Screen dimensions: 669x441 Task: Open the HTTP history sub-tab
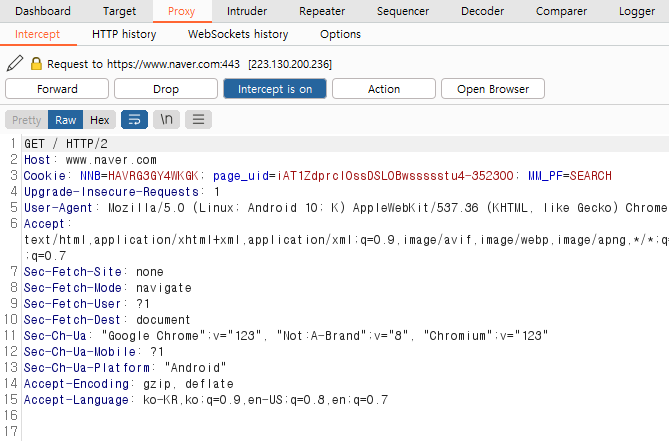(124, 34)
